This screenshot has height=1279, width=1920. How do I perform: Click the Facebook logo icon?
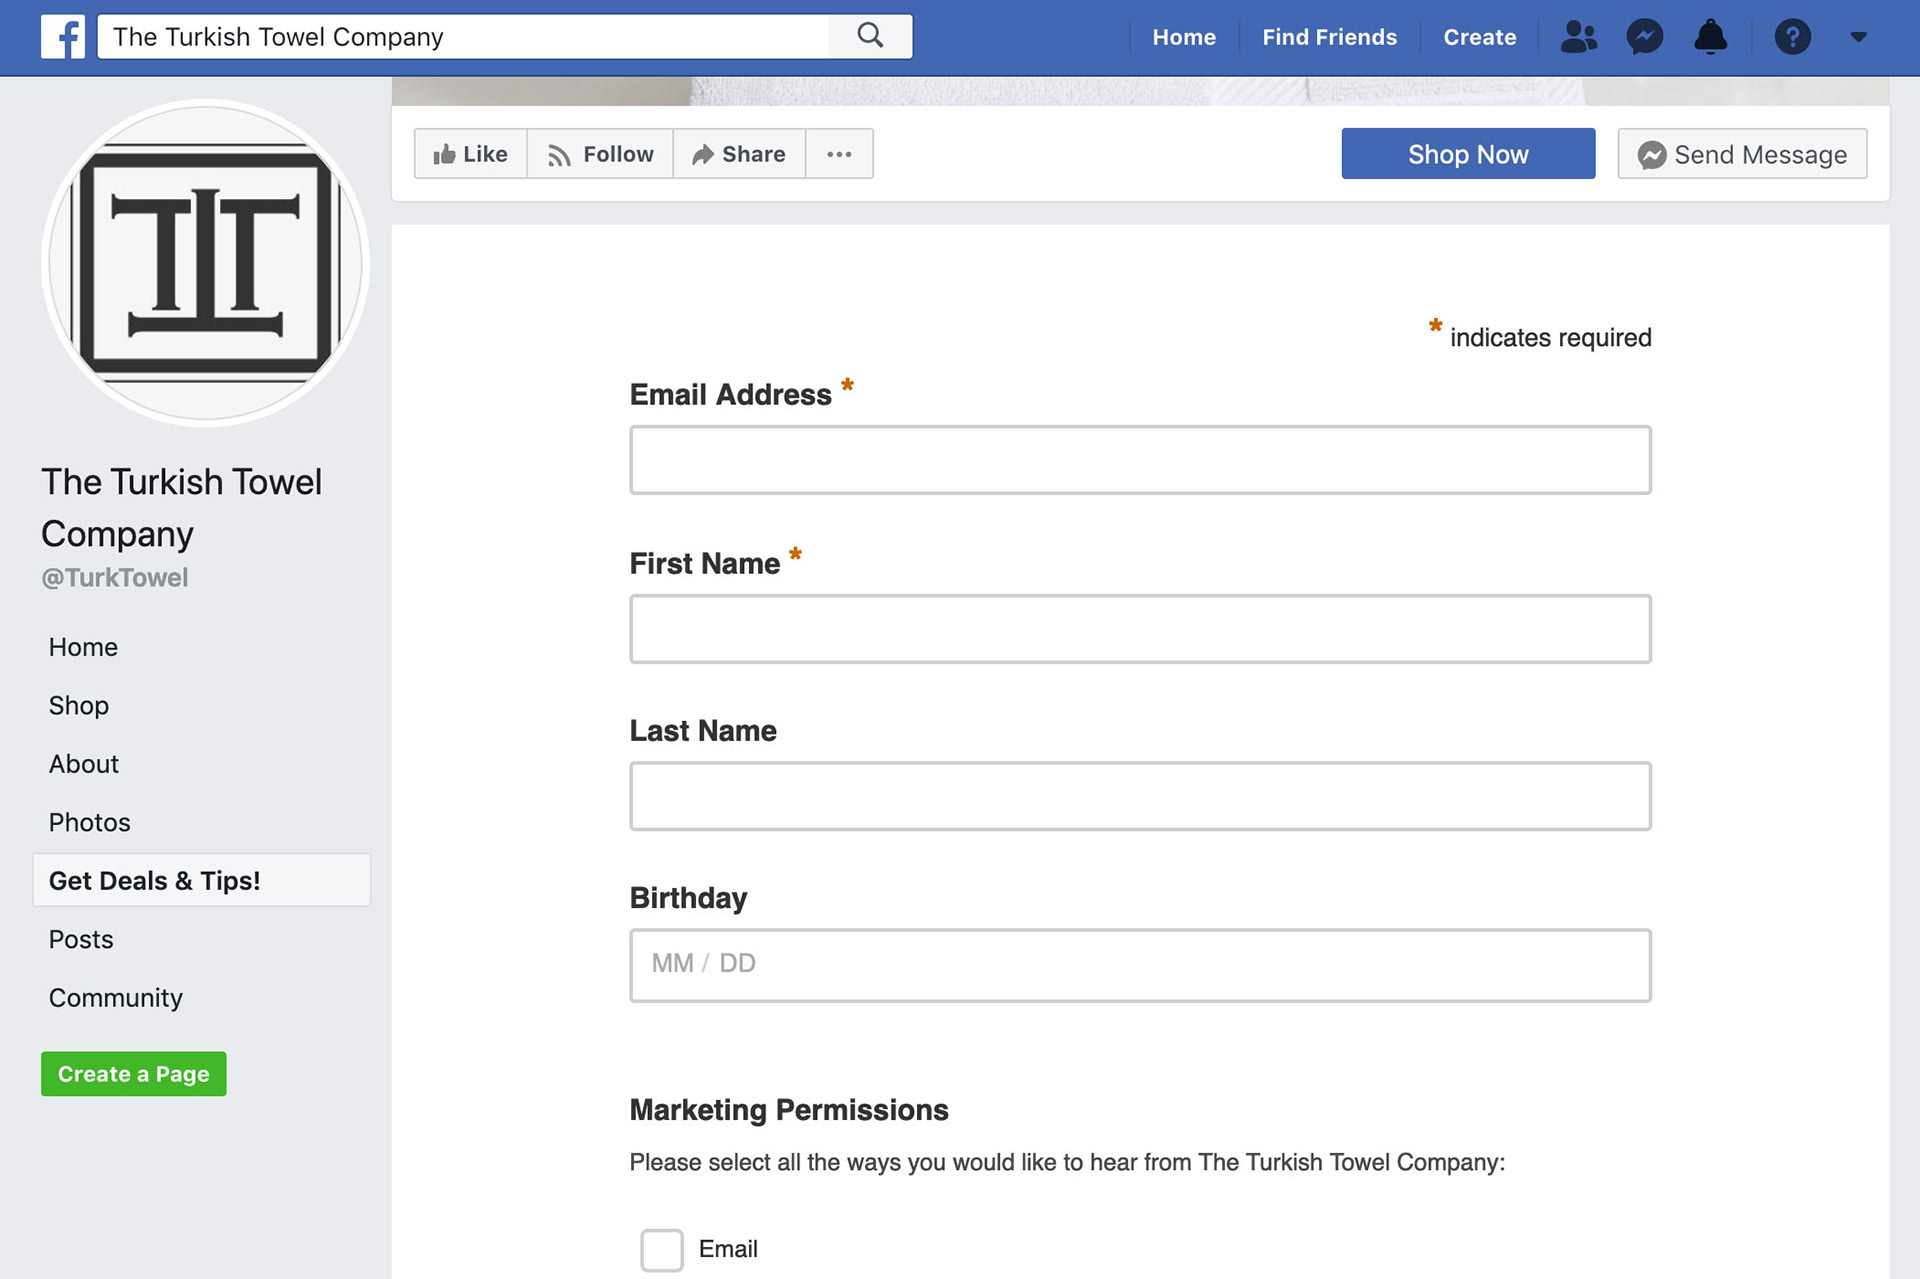[62, 37]
